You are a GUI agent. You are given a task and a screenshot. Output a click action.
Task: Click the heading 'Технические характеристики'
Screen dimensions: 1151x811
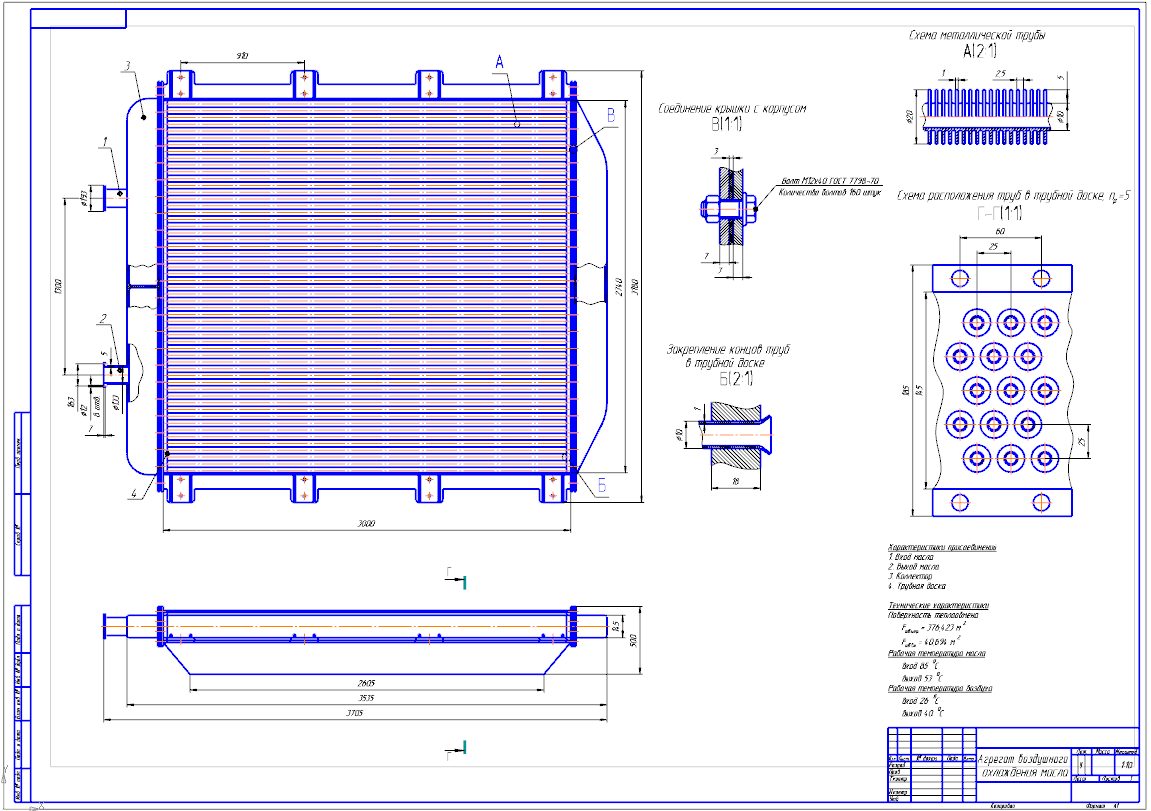pyautogui.click(x=939, y=605)
